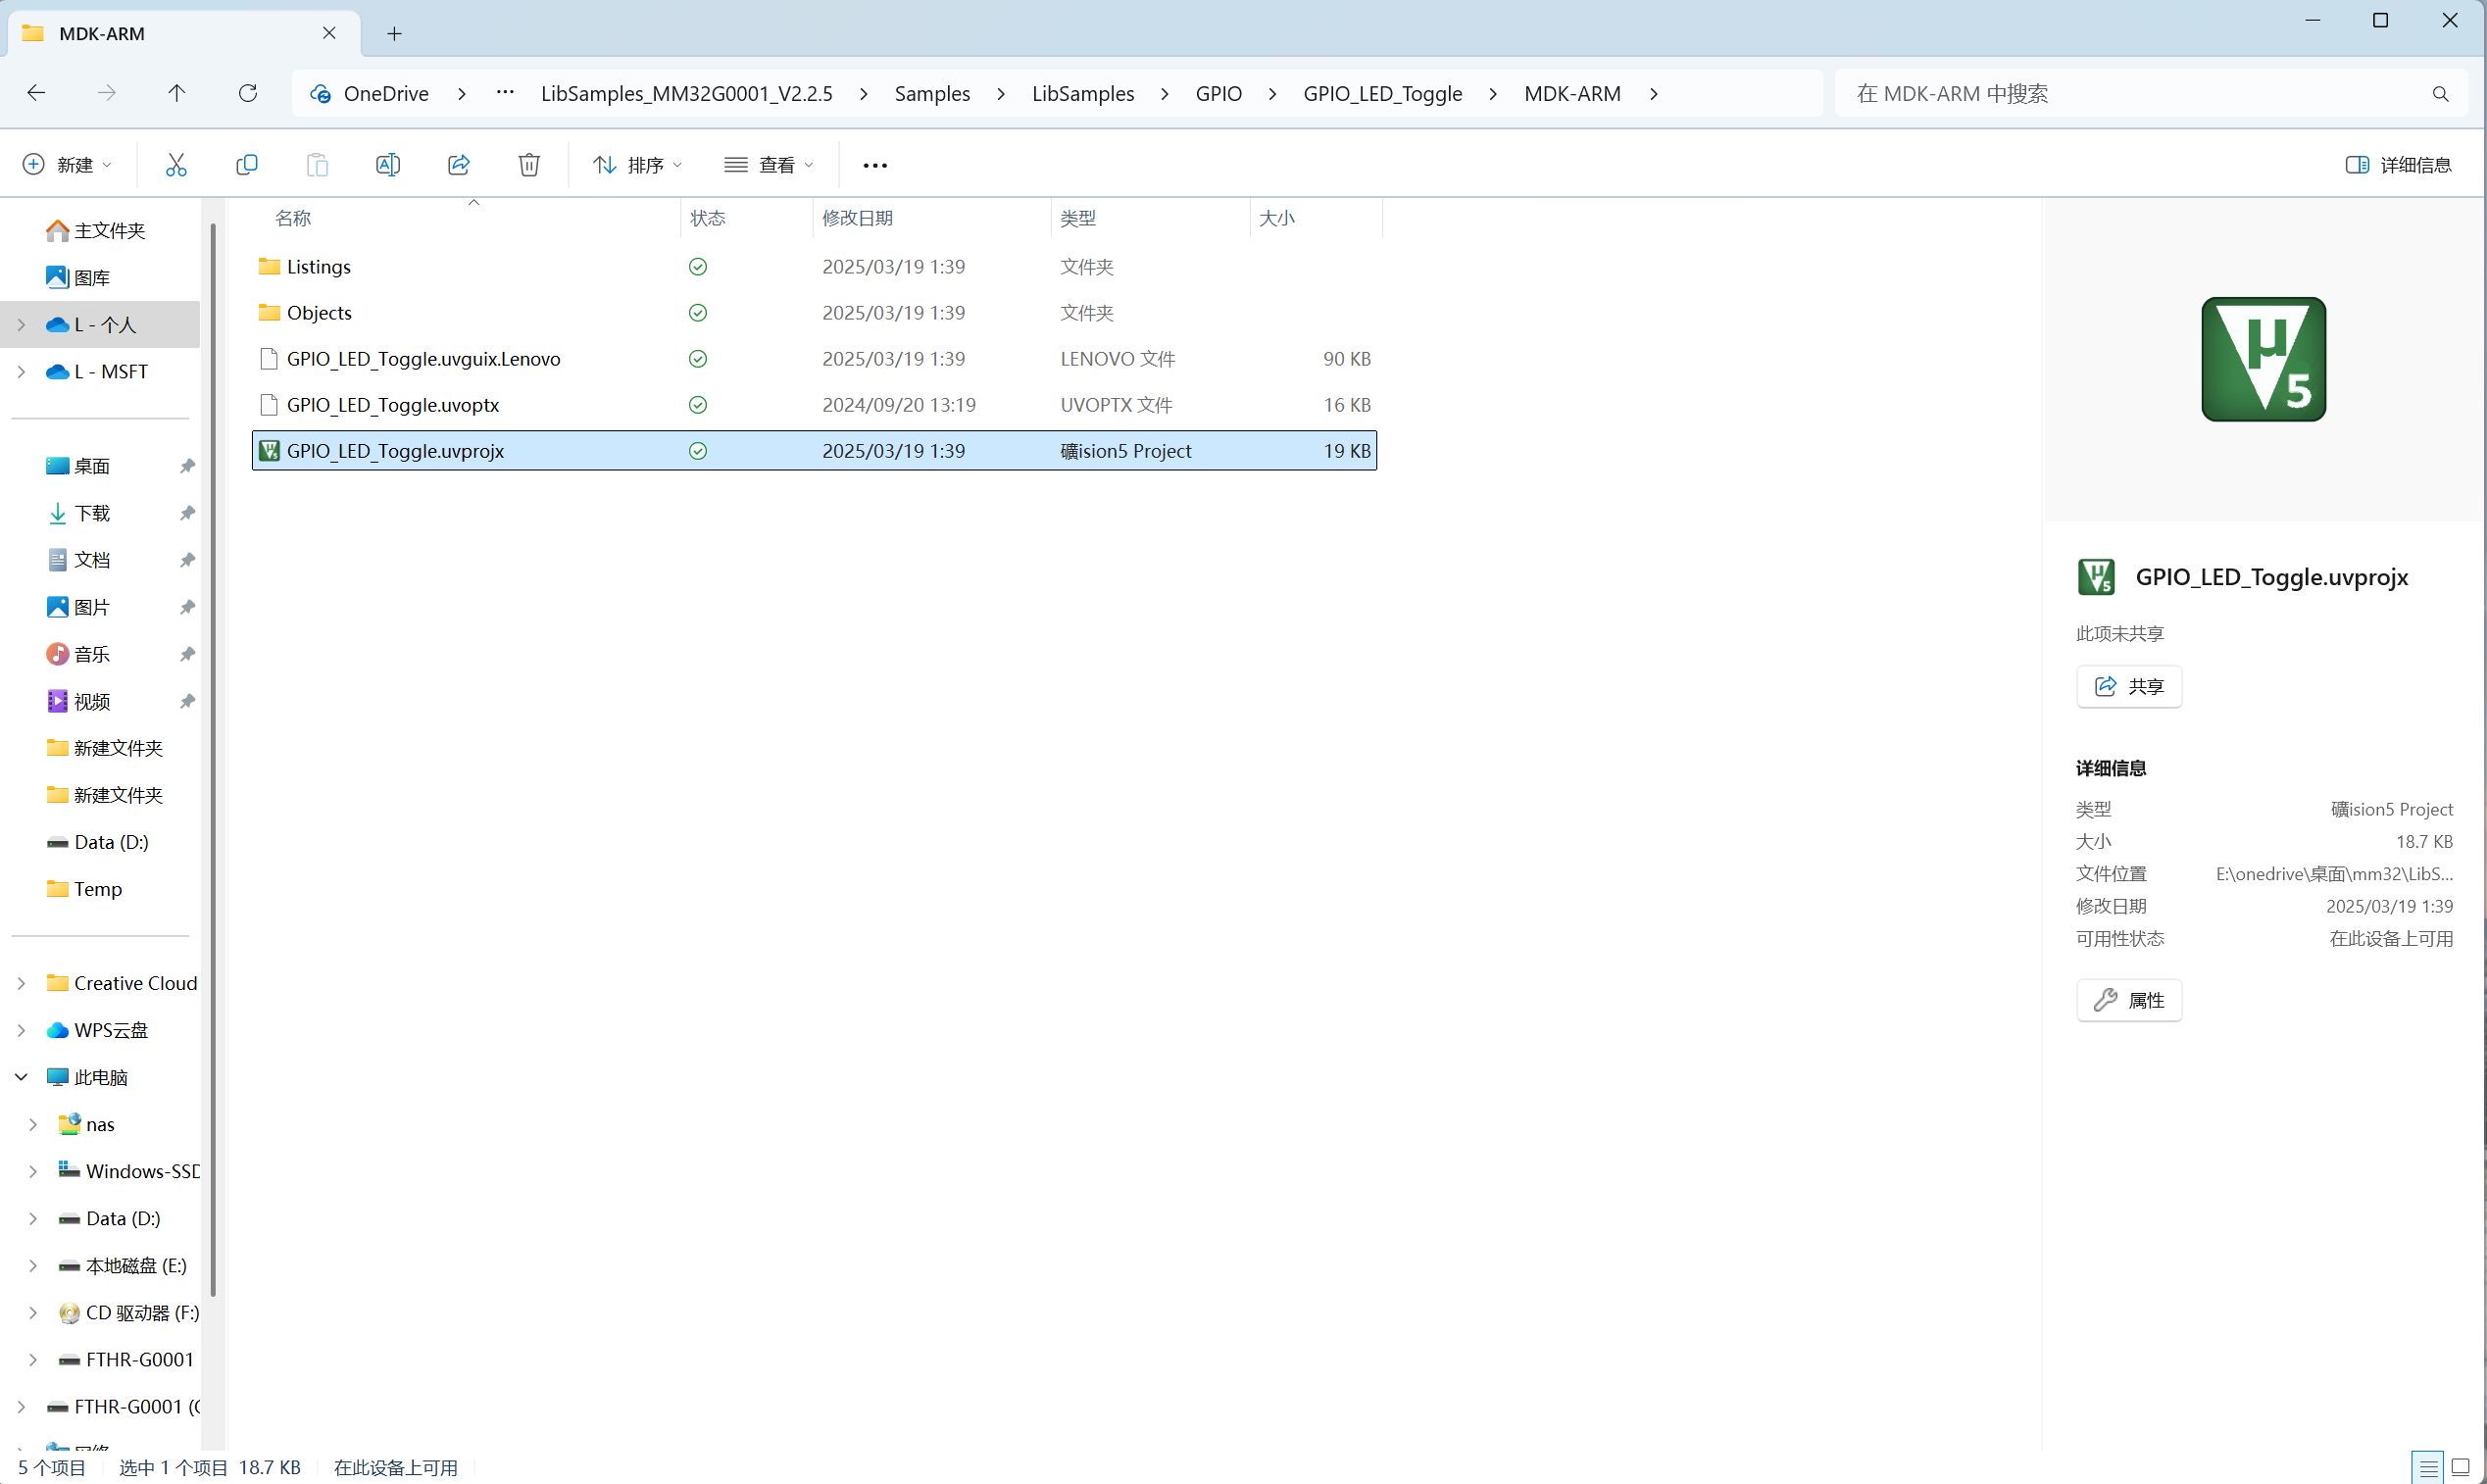Click the Properties button in details pane
2487x1484 pixels.
tap(2129, 1000)
